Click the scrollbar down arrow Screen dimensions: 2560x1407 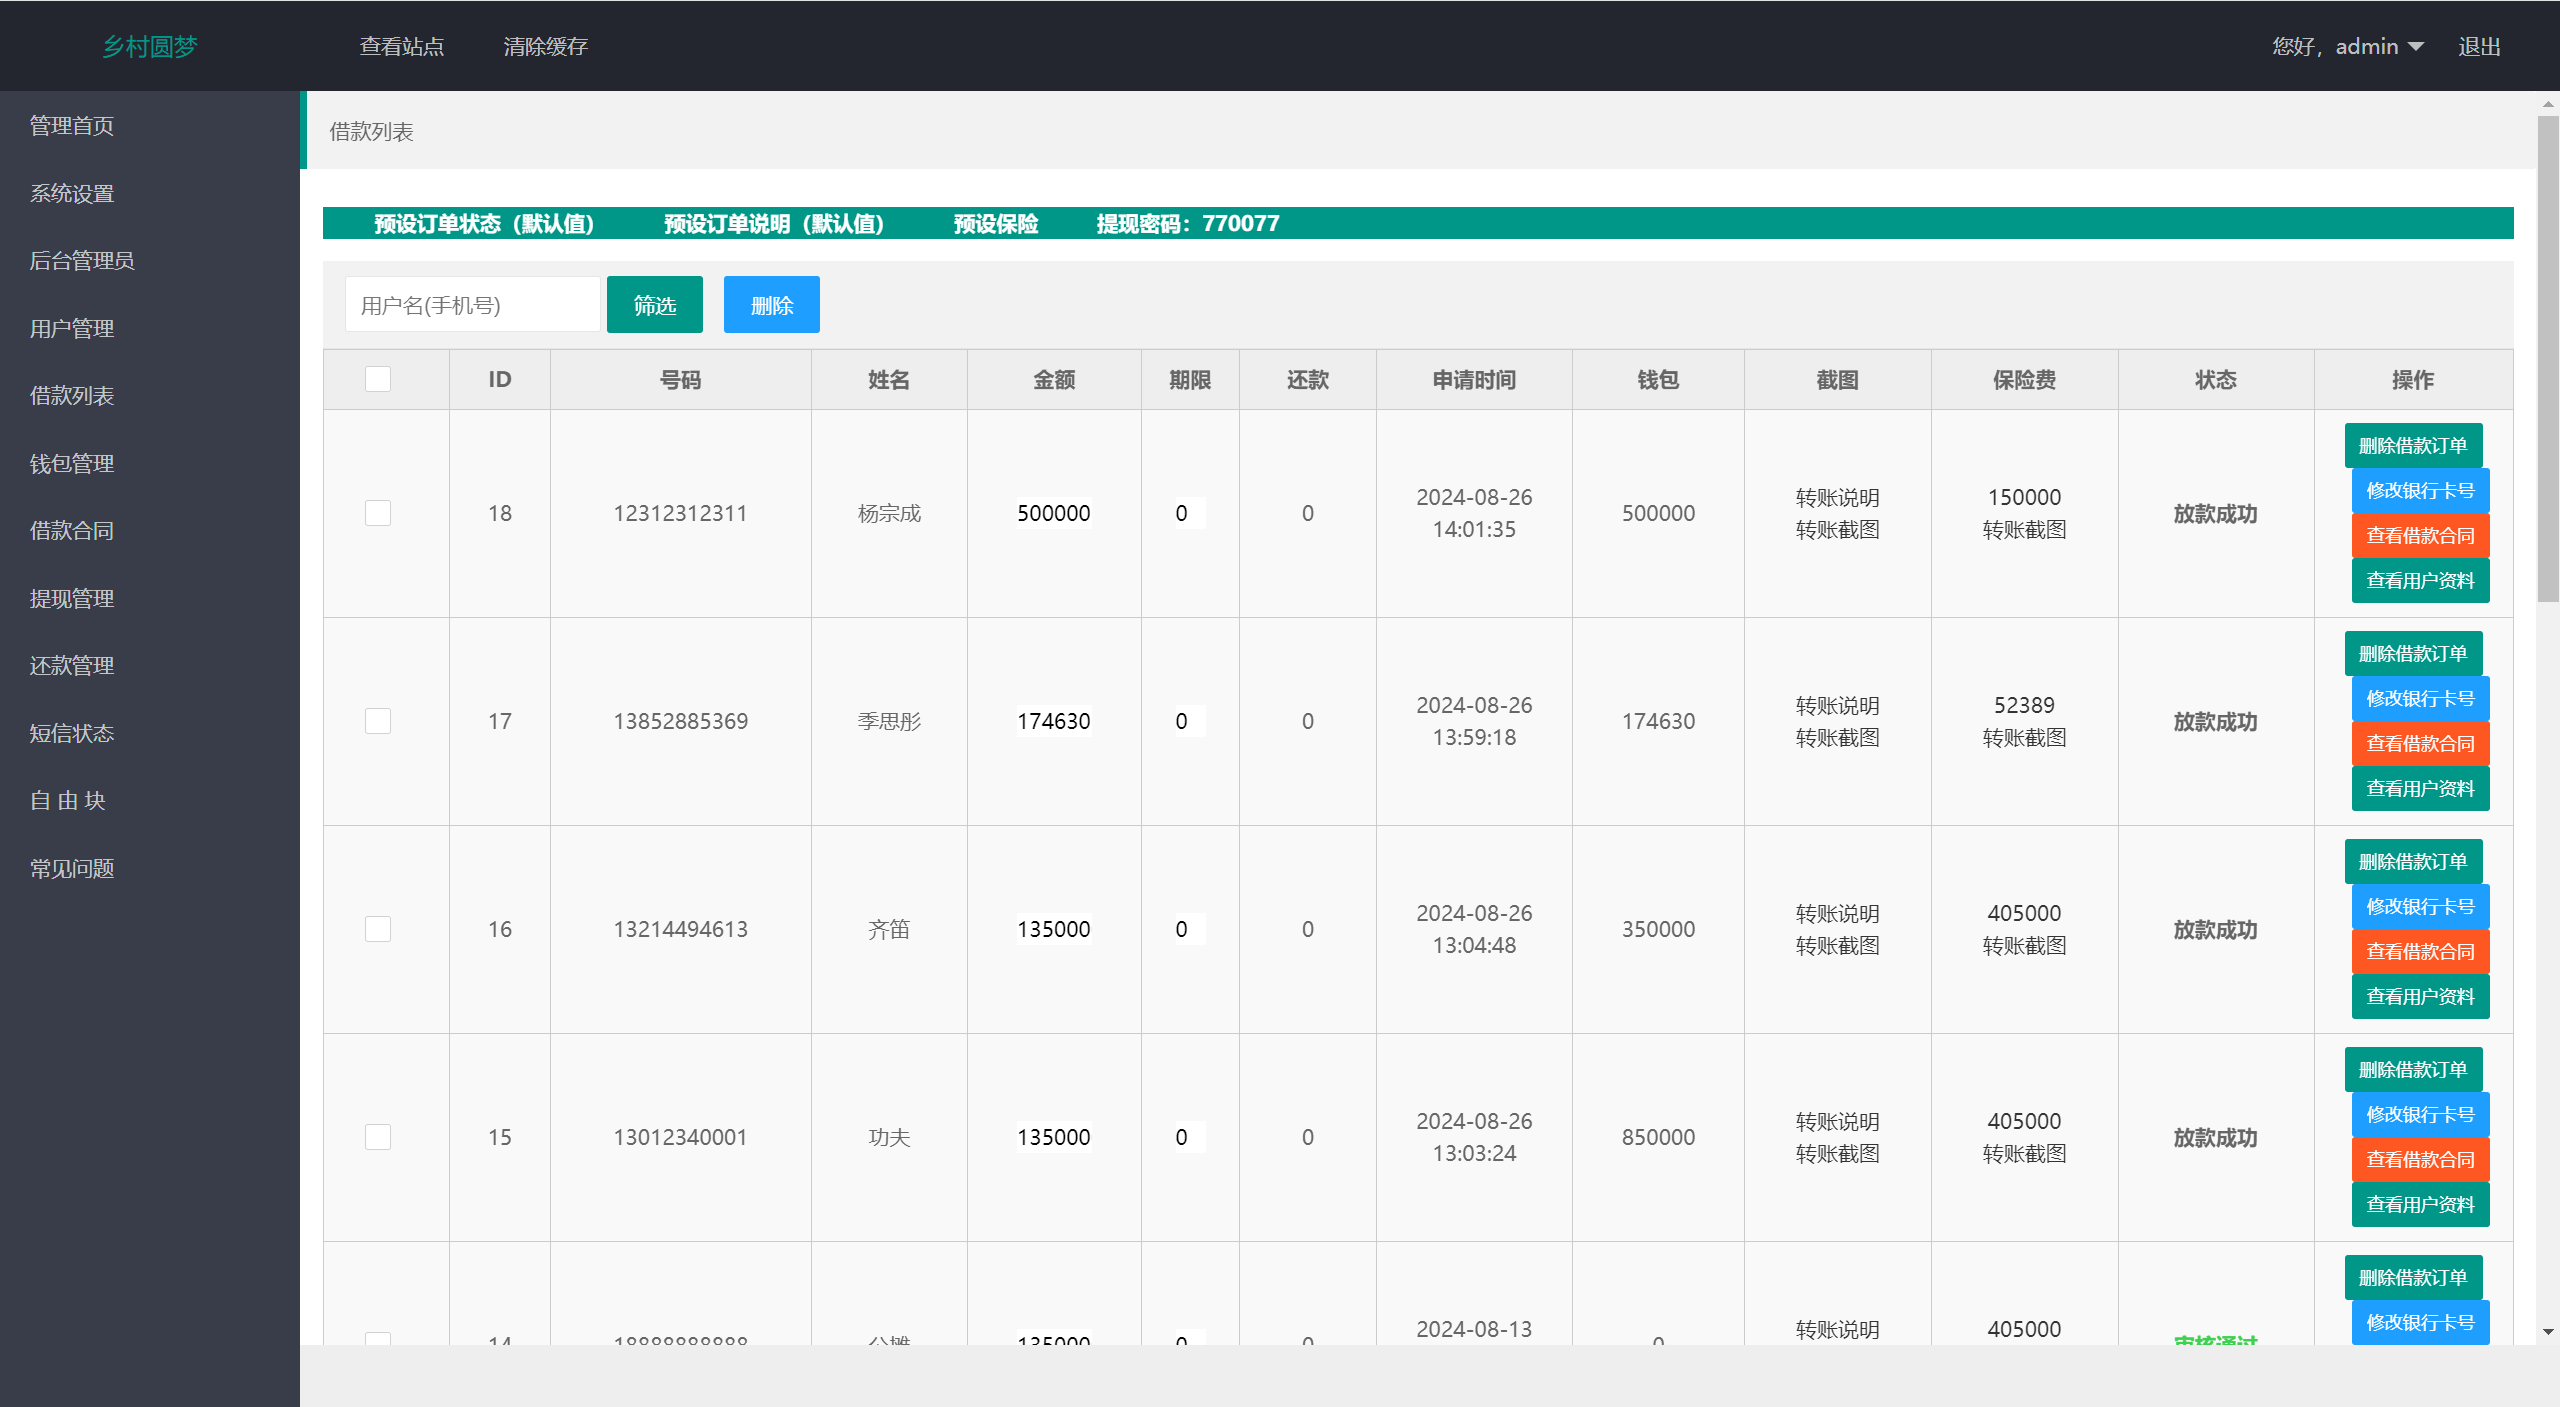[2548, 1332]
